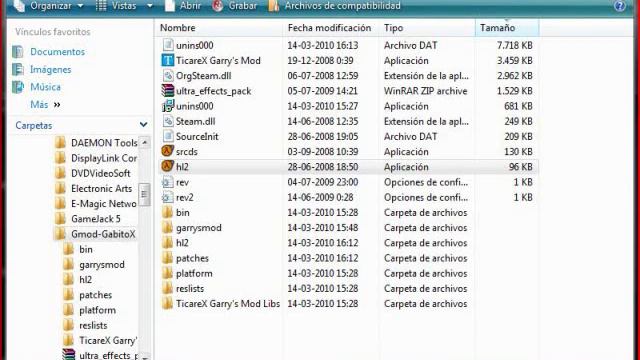Click the Grabar disc icon
Screen dimensions: 640x360
tap(218, 6)
